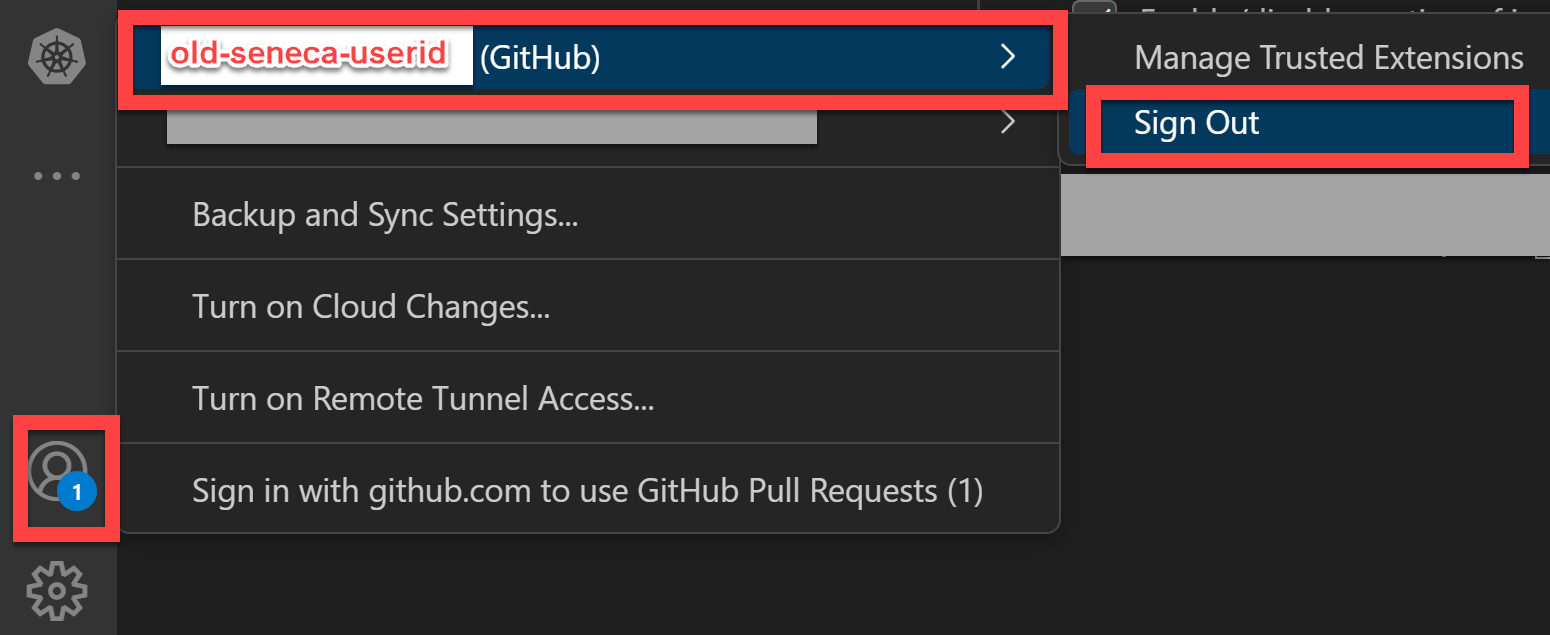The image size is (1550, 635).
Task: Select the old-seneca-userid (GitHub) account entry
Action: click(x=590, y=58)
